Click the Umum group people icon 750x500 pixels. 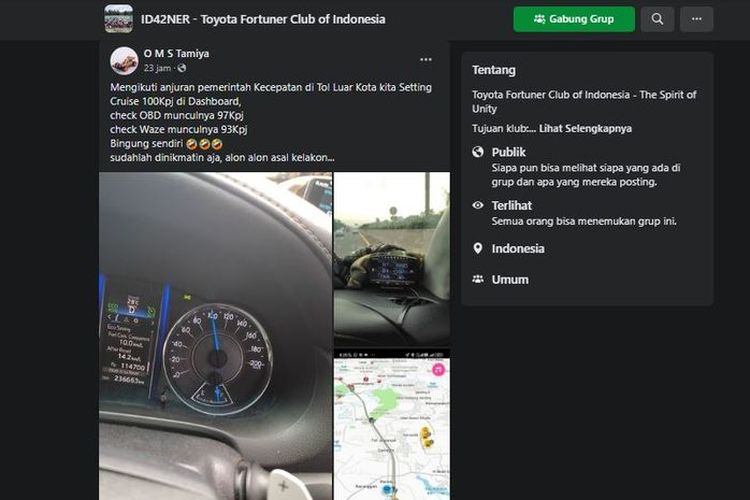[478, 279]
